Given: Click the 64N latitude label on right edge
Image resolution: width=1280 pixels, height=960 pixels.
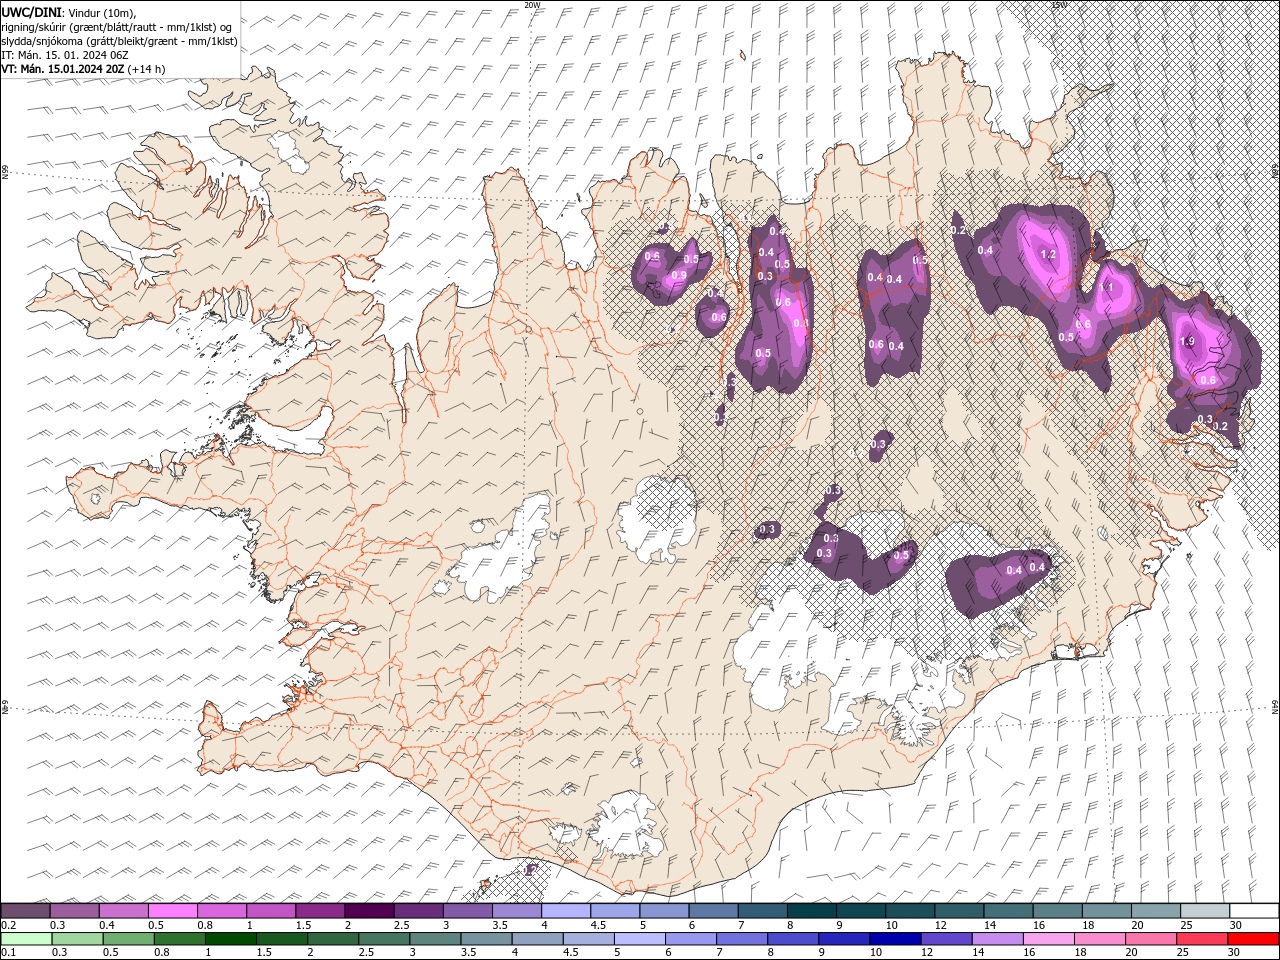Looking at the screenshot, I should tap(1275, 708).
